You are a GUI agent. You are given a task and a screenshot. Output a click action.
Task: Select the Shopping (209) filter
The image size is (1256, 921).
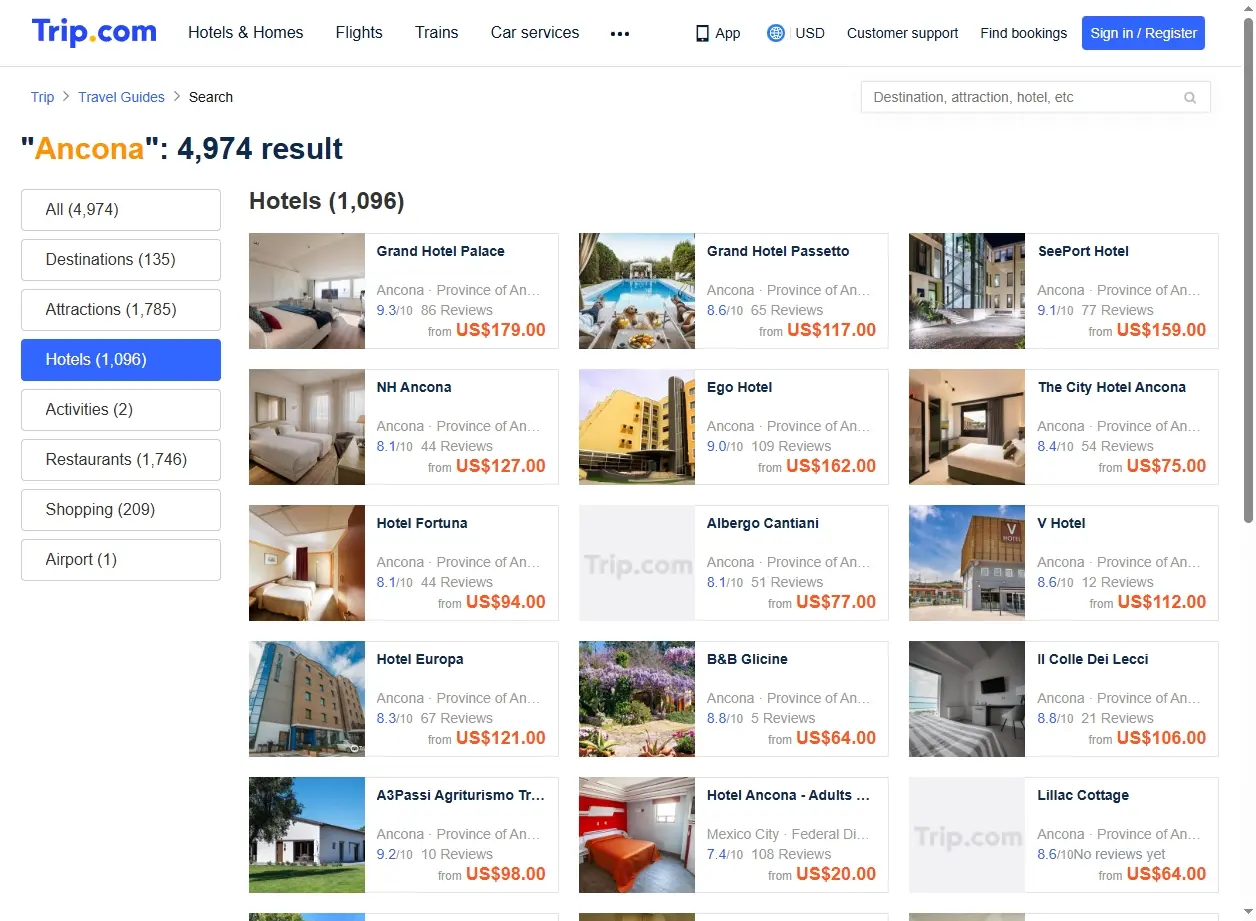121,510
